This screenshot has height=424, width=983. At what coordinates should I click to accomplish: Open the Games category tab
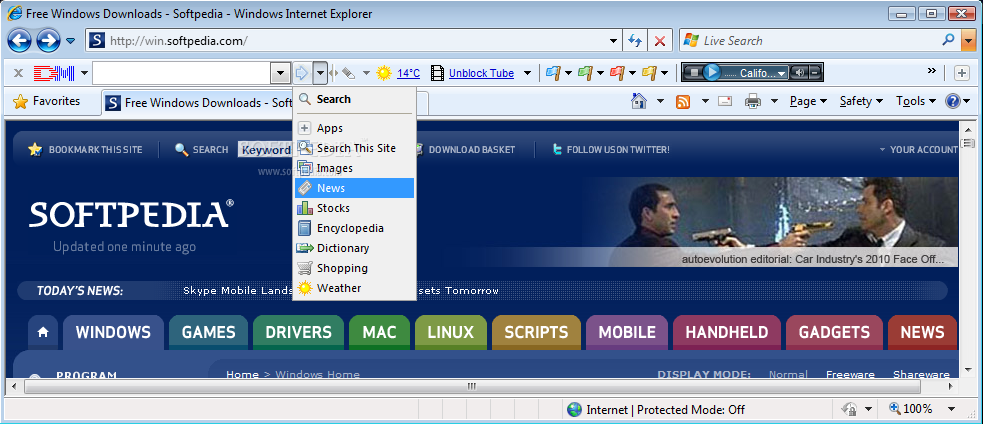(x=208, y=332)
